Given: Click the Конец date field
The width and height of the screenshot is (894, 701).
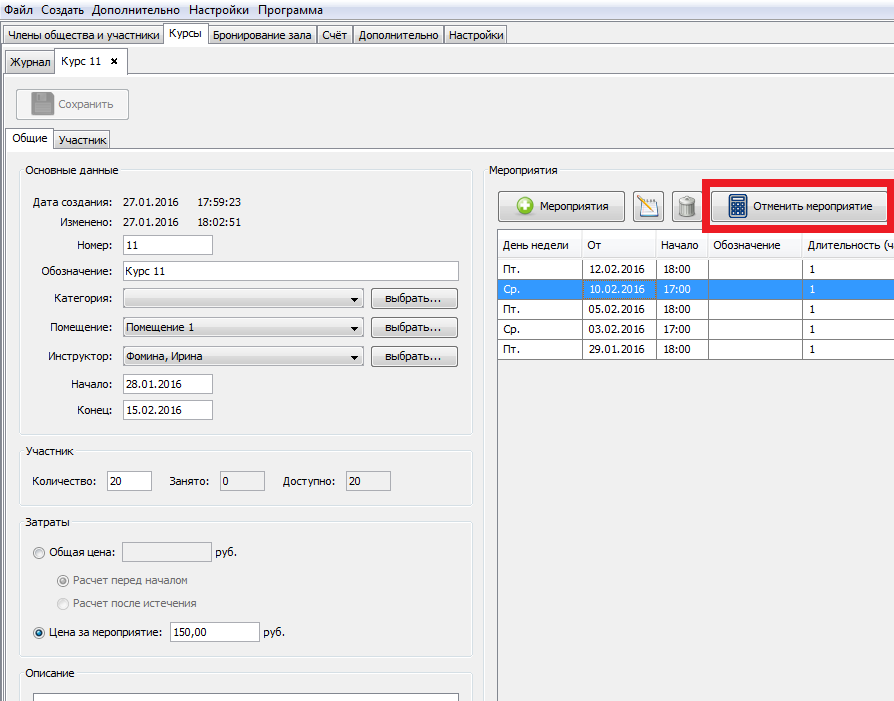Looking at the screenshot, I should (168, 410).
